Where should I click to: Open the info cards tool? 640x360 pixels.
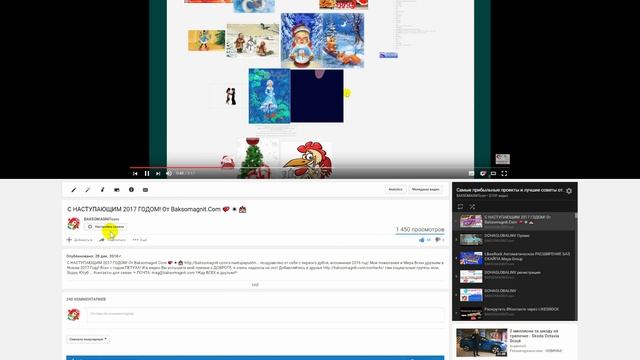pyautogui.click(x=131, y=190)
